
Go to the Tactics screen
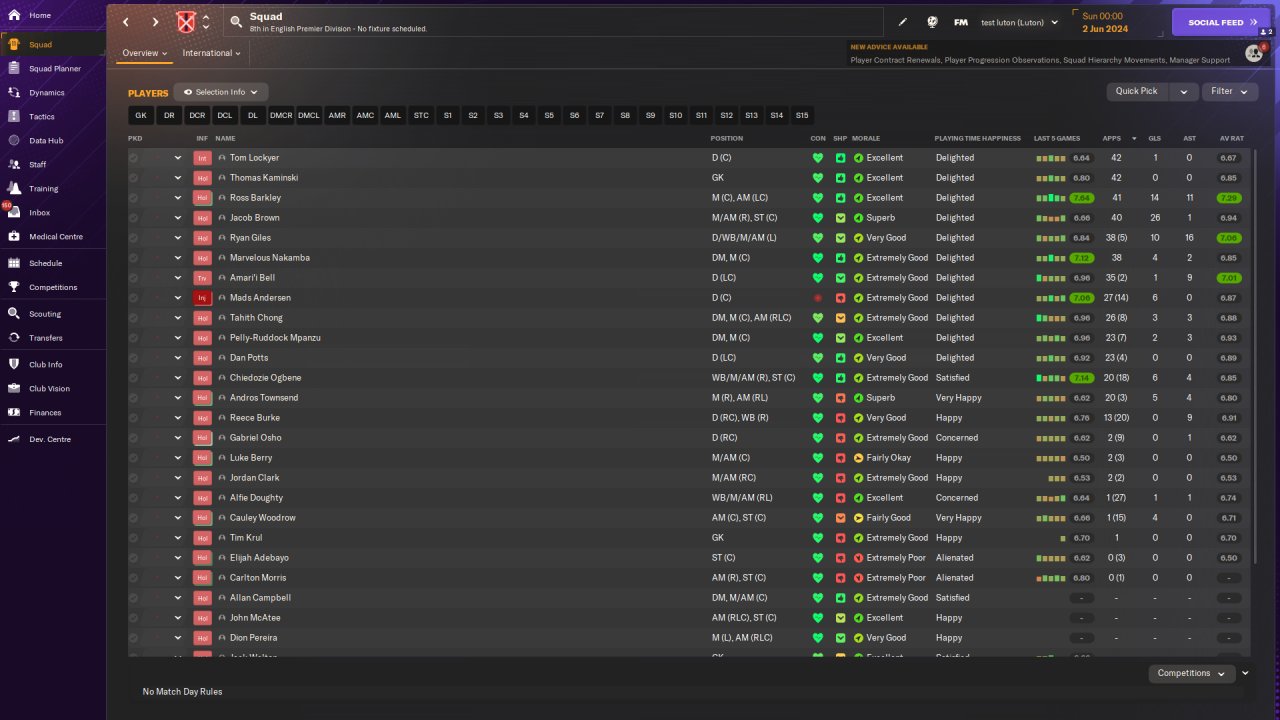click(52, 116)
